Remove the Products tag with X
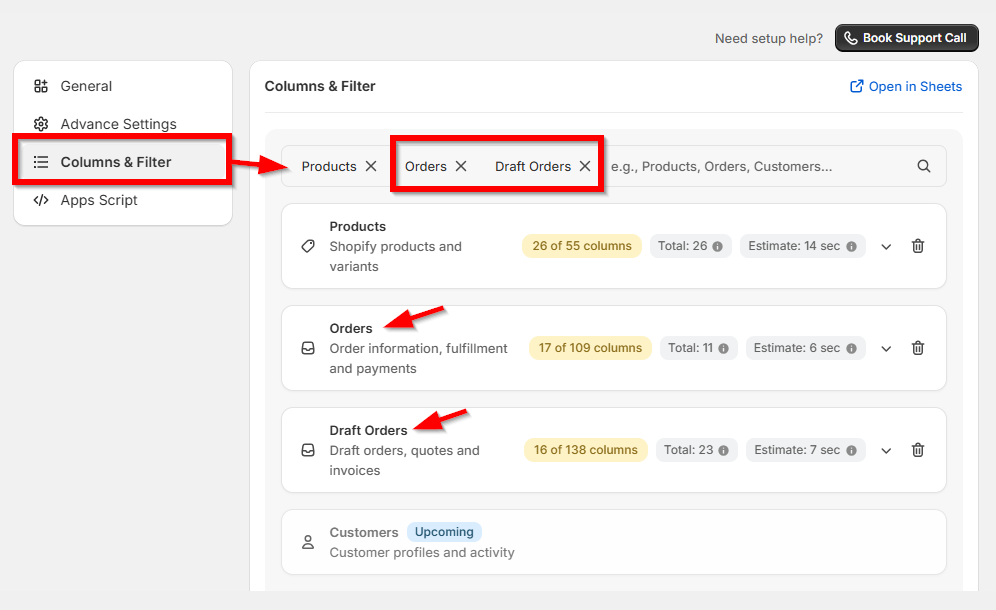 371,166
